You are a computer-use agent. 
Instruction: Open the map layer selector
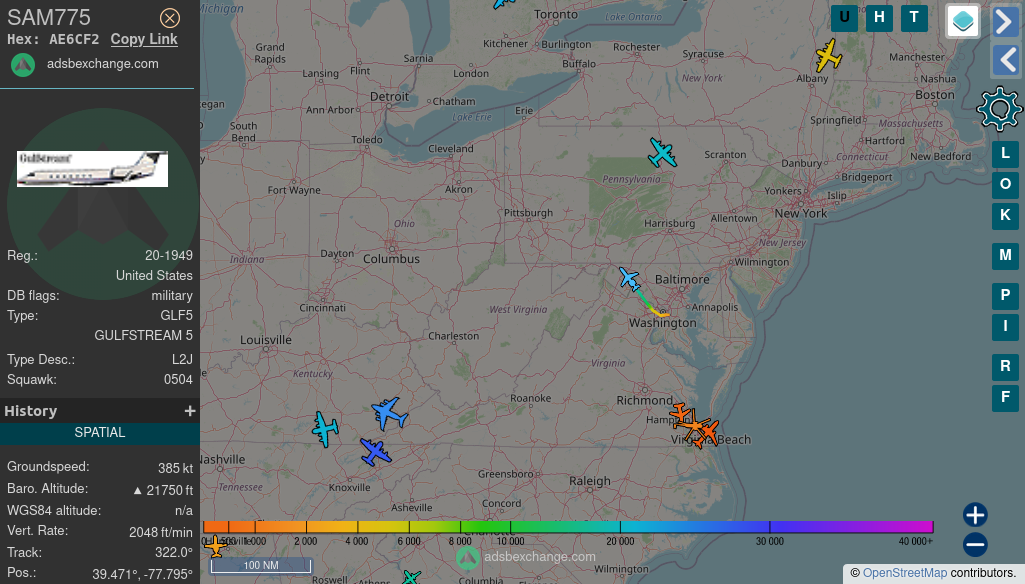point(963,21)
